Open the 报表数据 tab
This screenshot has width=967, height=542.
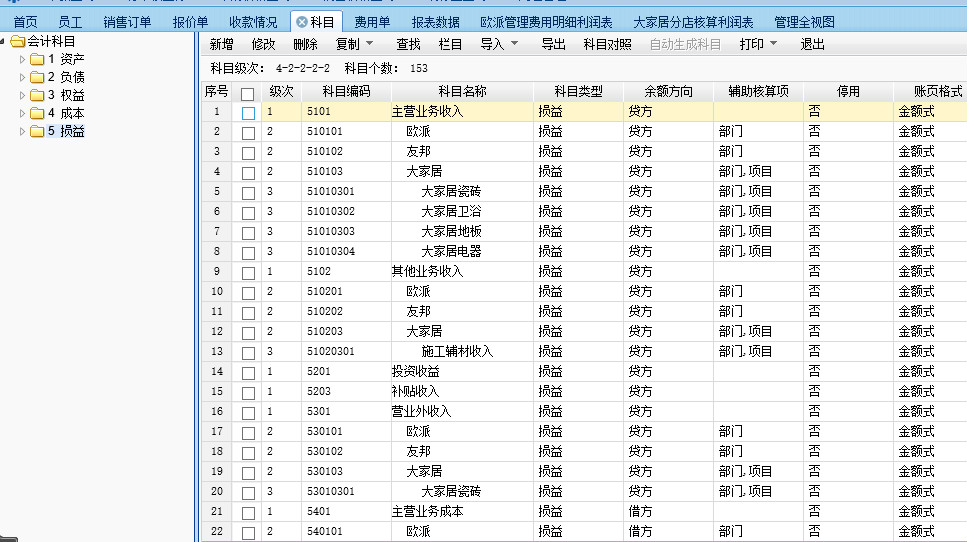(x=435, y=22)
